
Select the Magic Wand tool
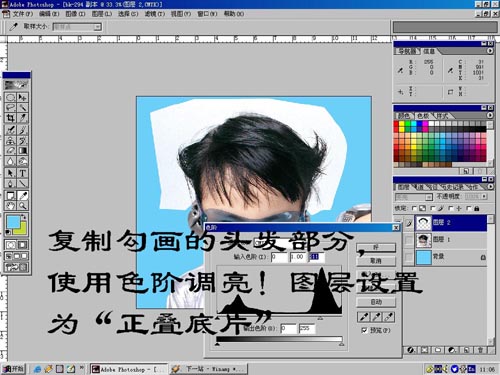[x=22, y=108]
